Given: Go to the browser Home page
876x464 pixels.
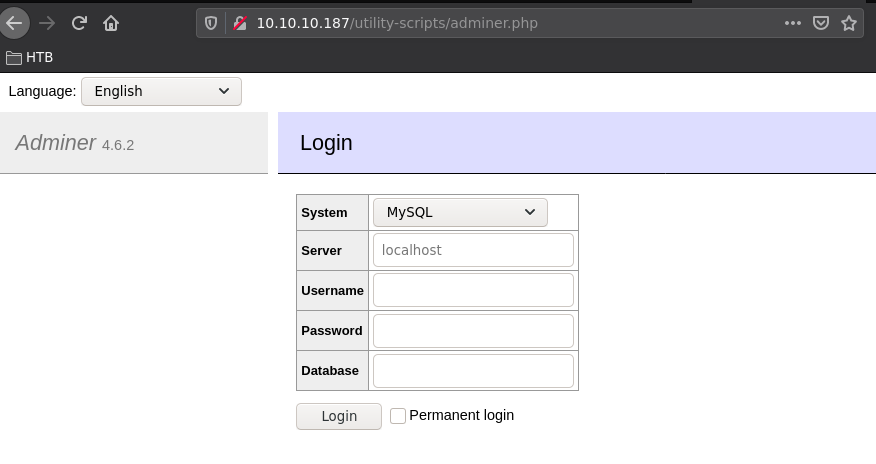Looking at the screenshot, I should [x=111, y=23].
